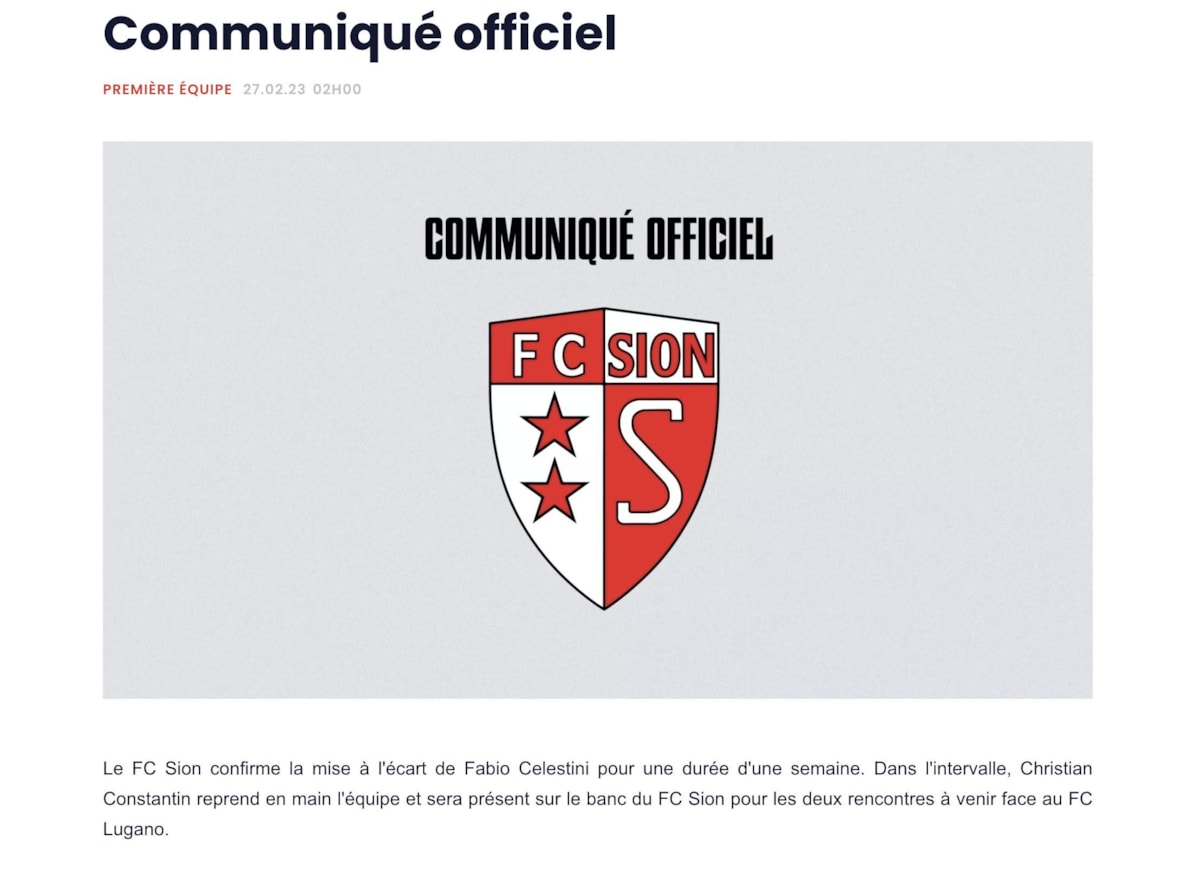The width and height of the screenshot is (1200, 883).
Task: Click the Communiqué officiel page heading
Action: click(x=360, y=33)
